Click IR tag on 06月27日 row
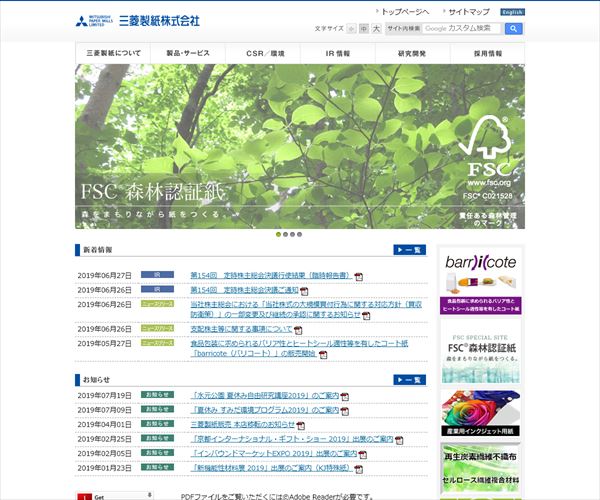Viewport: 600px width, 500px height. (157, 275)
